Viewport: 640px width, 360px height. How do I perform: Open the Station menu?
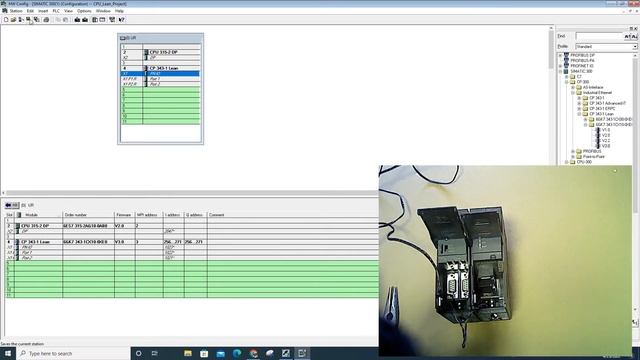(16, 11)
